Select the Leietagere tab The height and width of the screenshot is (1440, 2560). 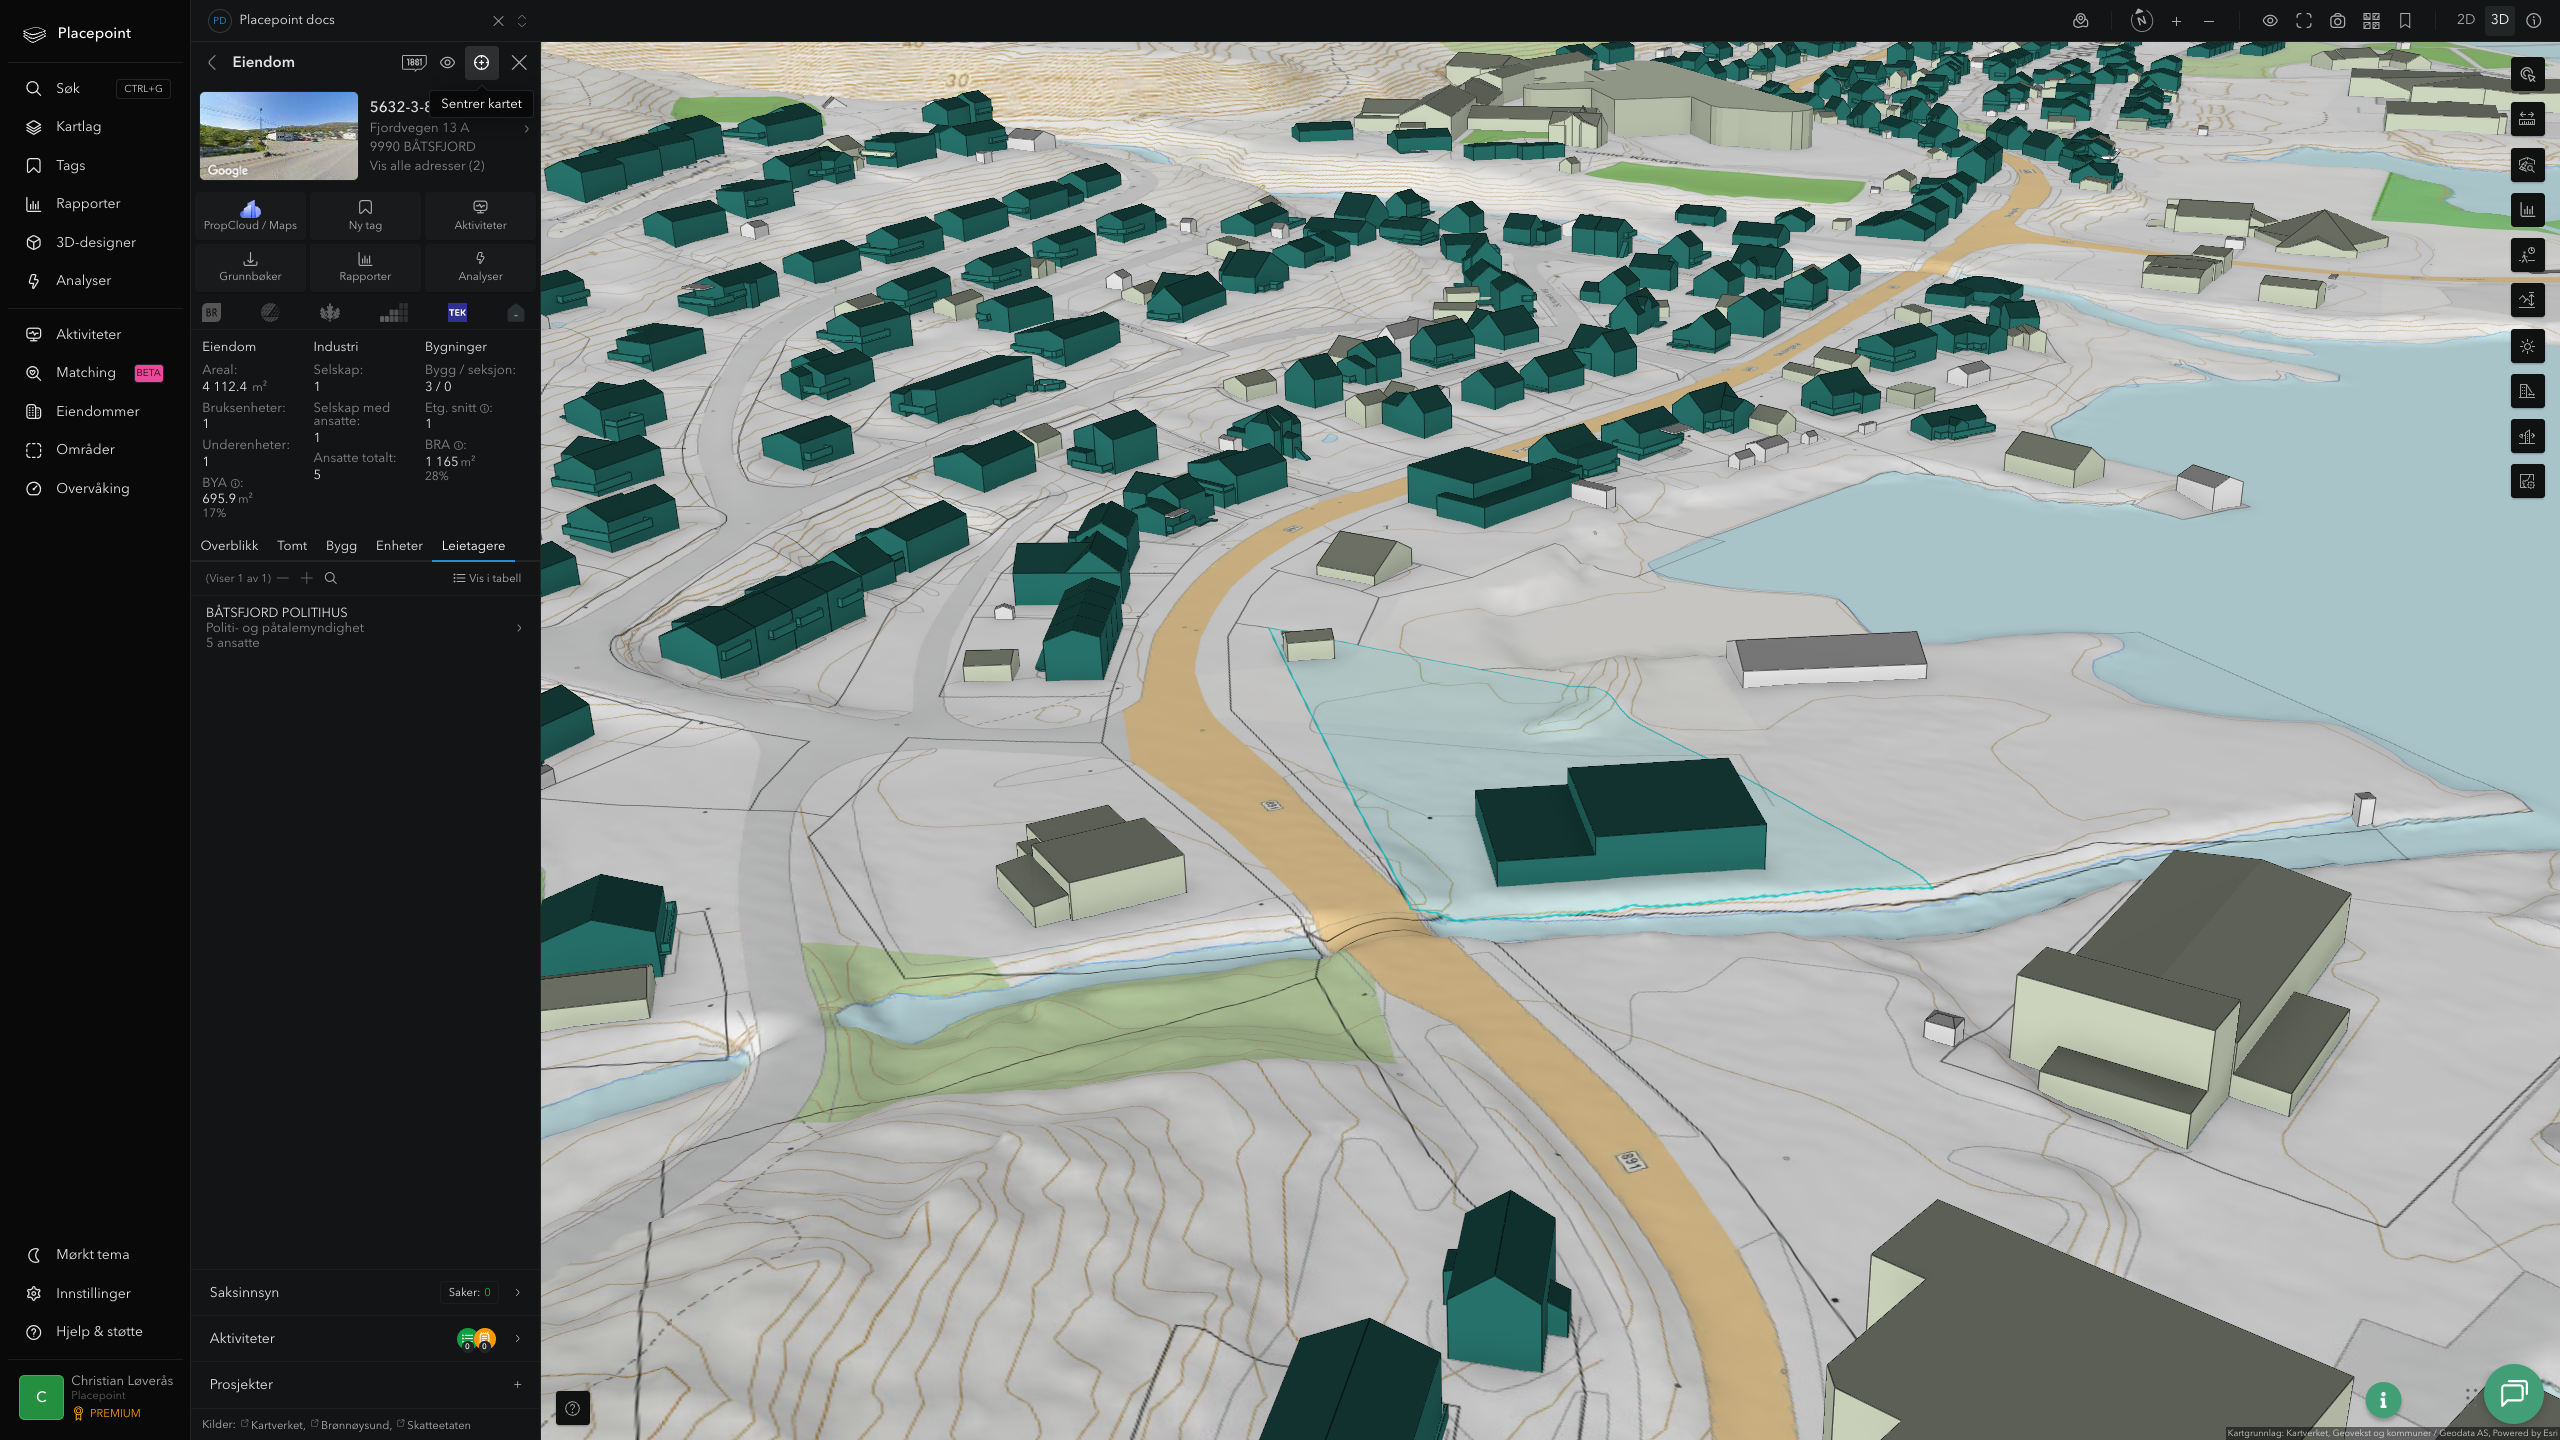click(x=473, y=546)
